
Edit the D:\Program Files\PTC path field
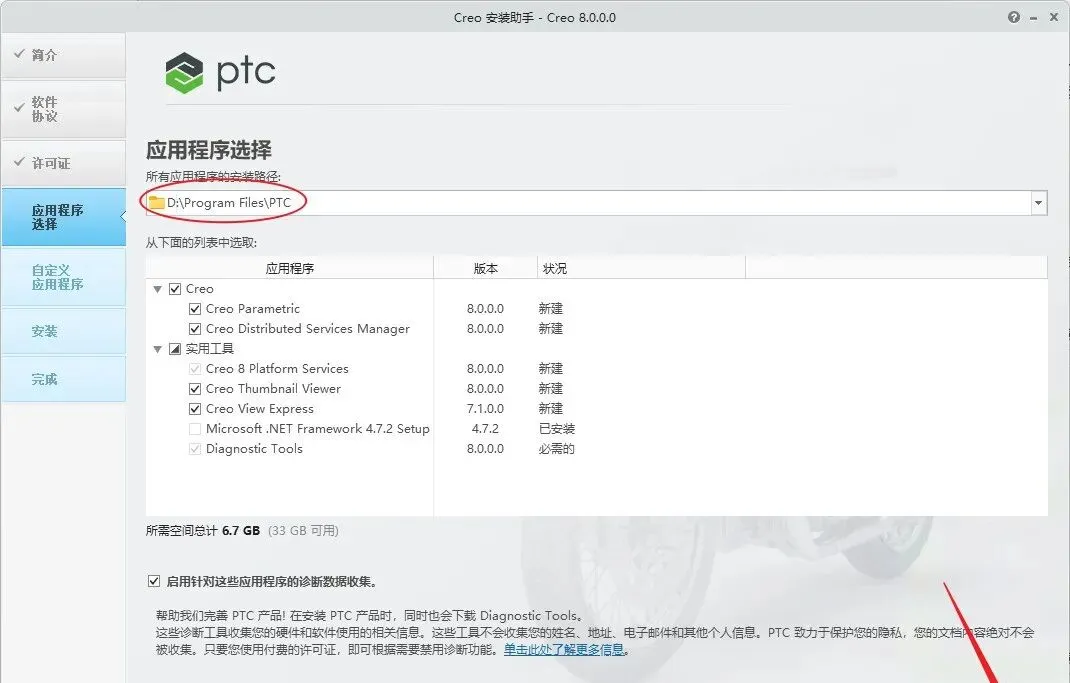[596, 203]
